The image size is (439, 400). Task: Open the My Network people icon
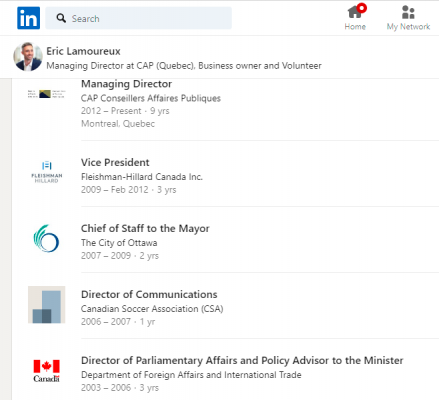[408, 12]
